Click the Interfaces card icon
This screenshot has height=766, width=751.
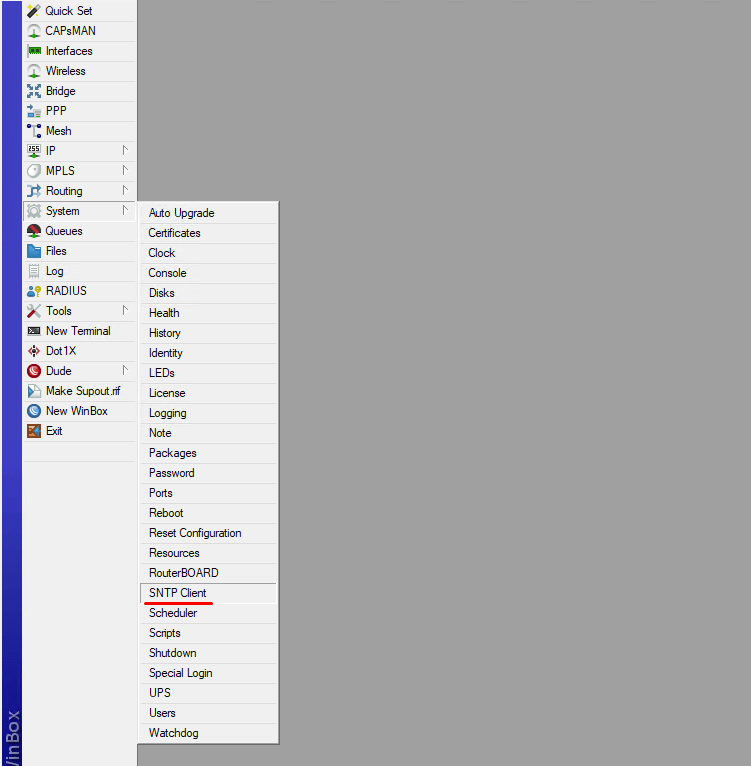pyautogui.click(x=34, y=51)
